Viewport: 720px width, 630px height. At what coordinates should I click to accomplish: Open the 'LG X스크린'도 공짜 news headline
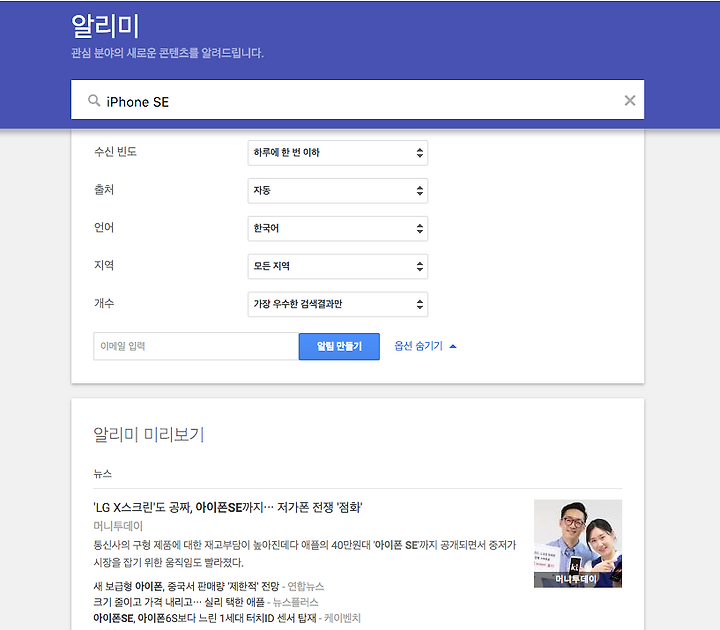228,507
